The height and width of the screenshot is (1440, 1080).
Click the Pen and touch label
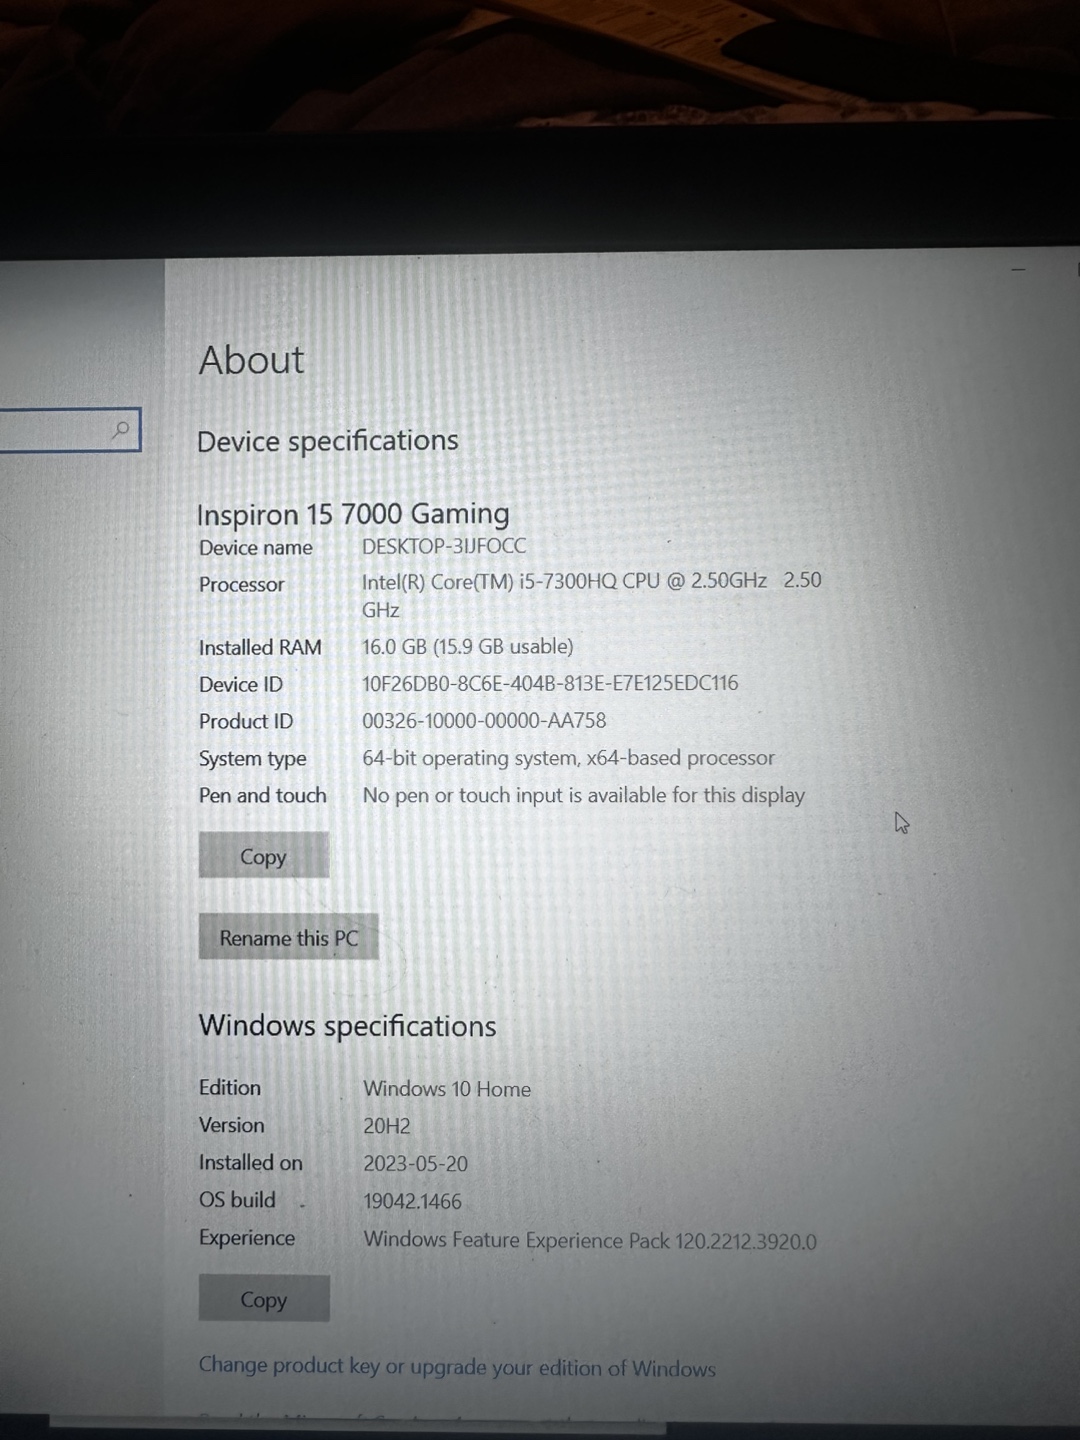pos(263,796)
